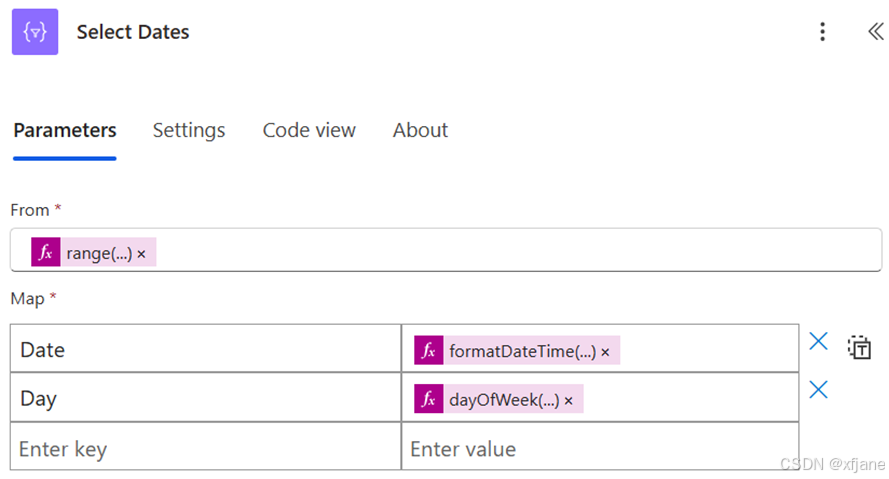Switch Map to text mode
The height and width of the screenshot is (479, 889).
point(860,347)
